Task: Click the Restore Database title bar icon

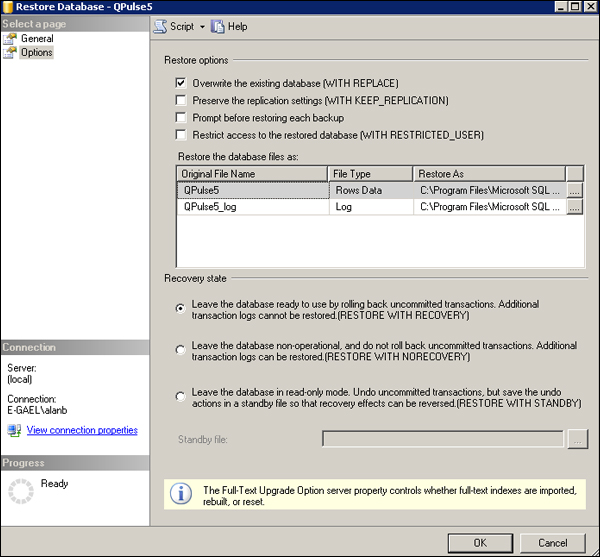Action: pyautogui.click(x=8, y=7)
